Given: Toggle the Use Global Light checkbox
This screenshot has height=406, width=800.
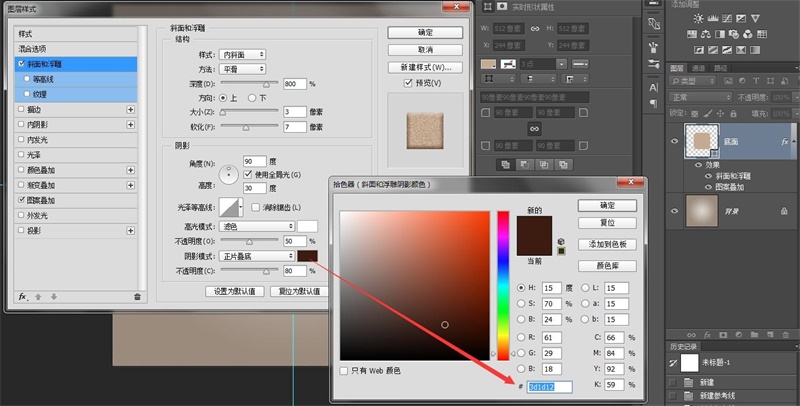Looking at the screenshot, I should pos(248,174).
